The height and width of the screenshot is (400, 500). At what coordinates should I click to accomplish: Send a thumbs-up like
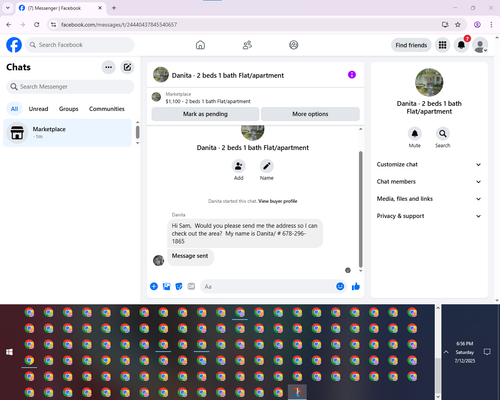(356, 286)
